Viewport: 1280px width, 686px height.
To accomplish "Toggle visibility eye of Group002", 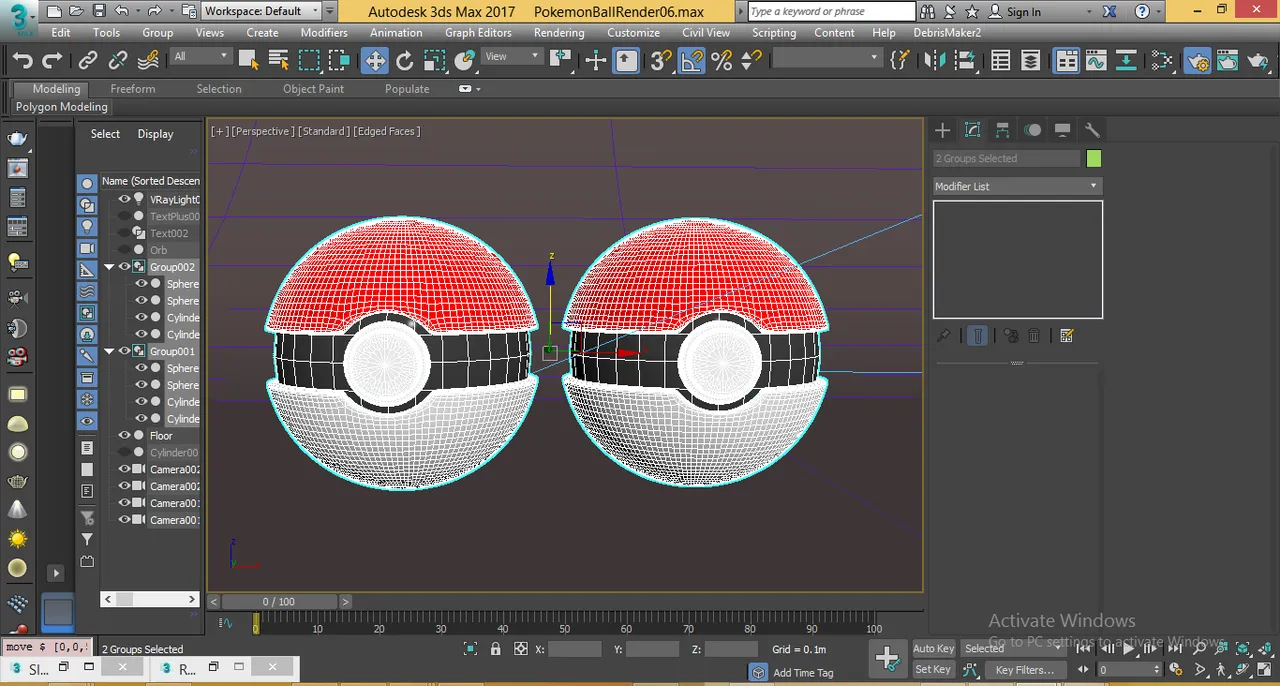I will 125,267.
